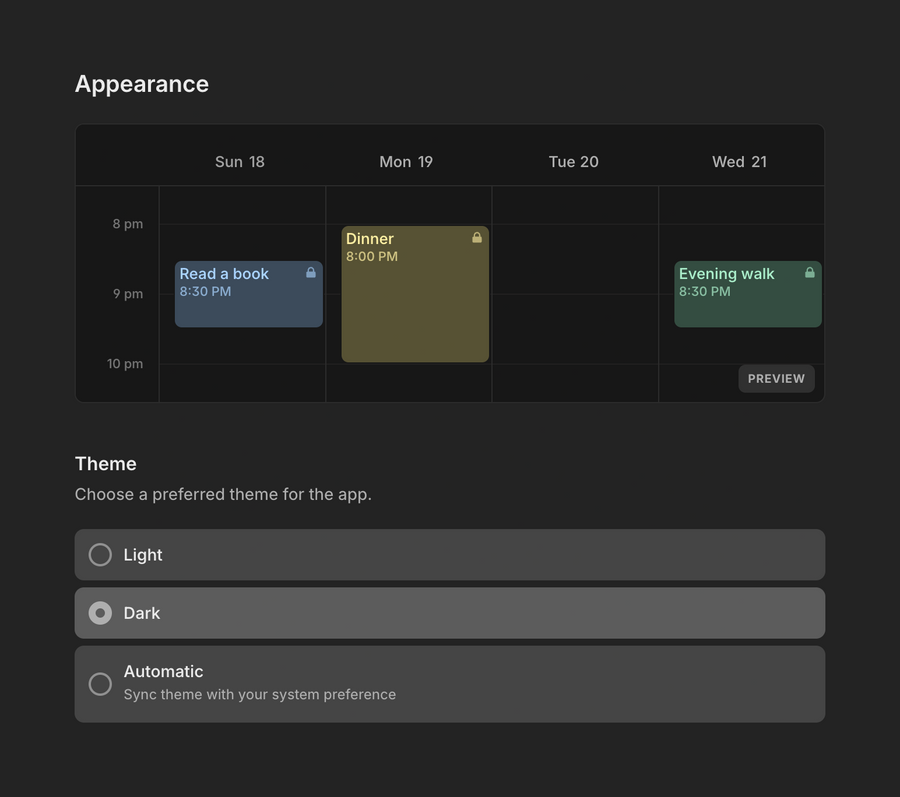
Task: Click the Mon 19 column header
Action: point(406,161)
